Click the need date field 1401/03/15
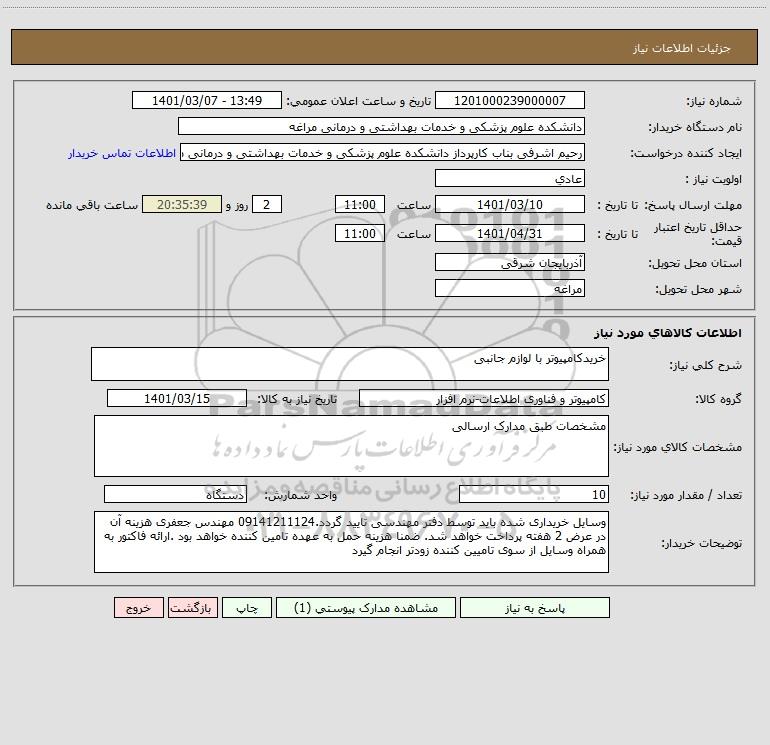This screenshot has width=770, height=745. click(x=177, y=399)
